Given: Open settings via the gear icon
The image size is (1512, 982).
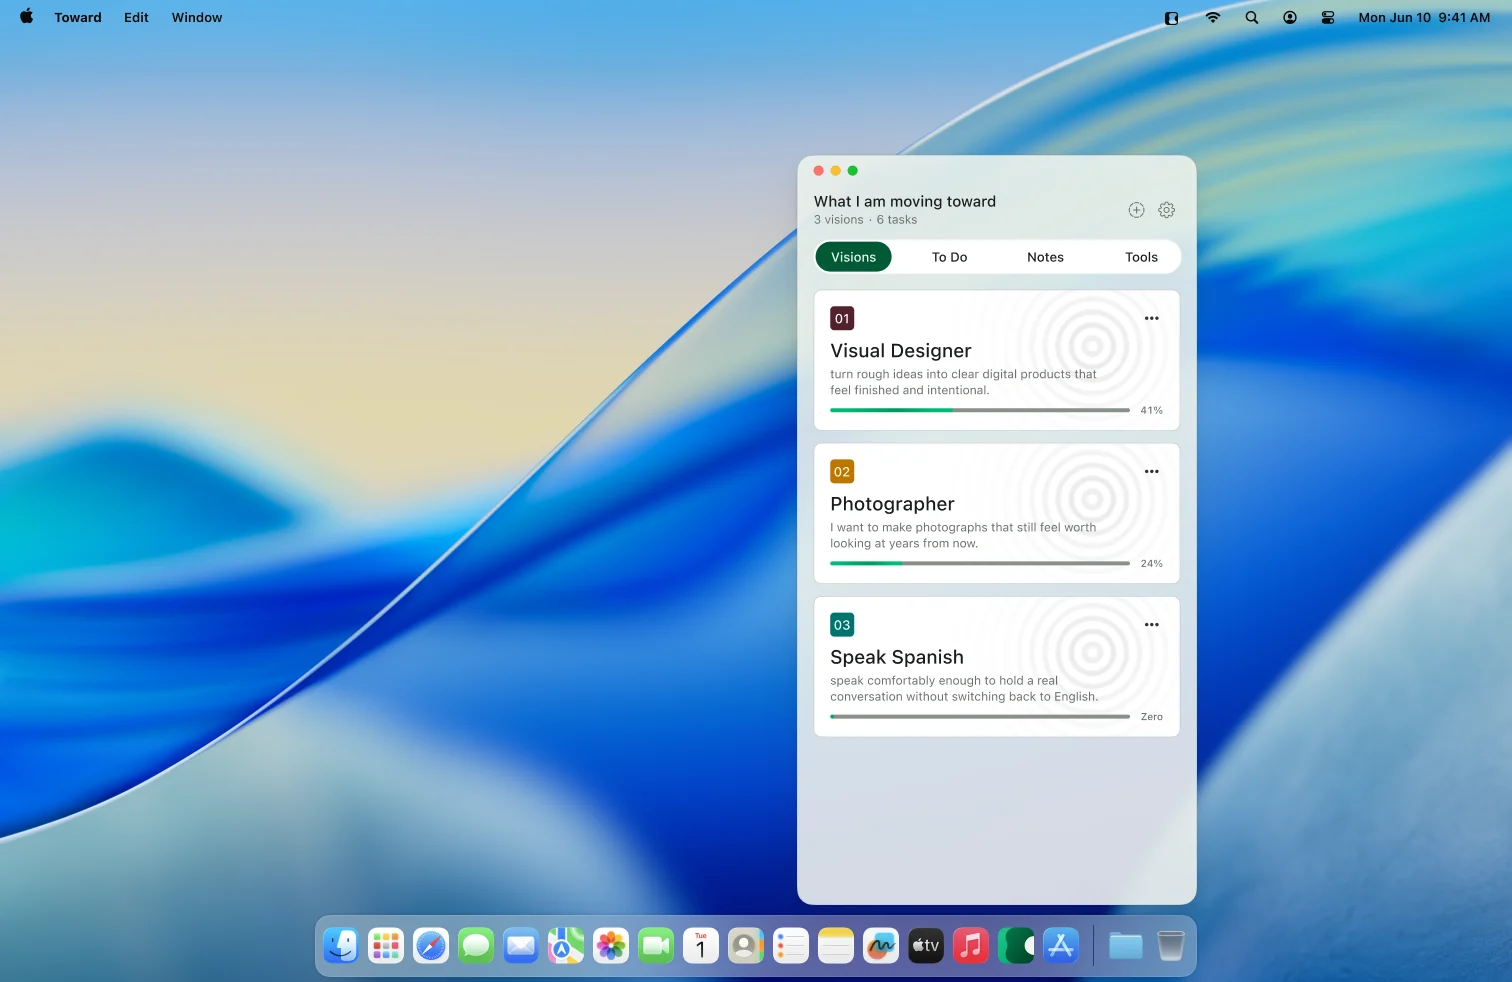Looking at the screenshot, I should point(1166,210).
